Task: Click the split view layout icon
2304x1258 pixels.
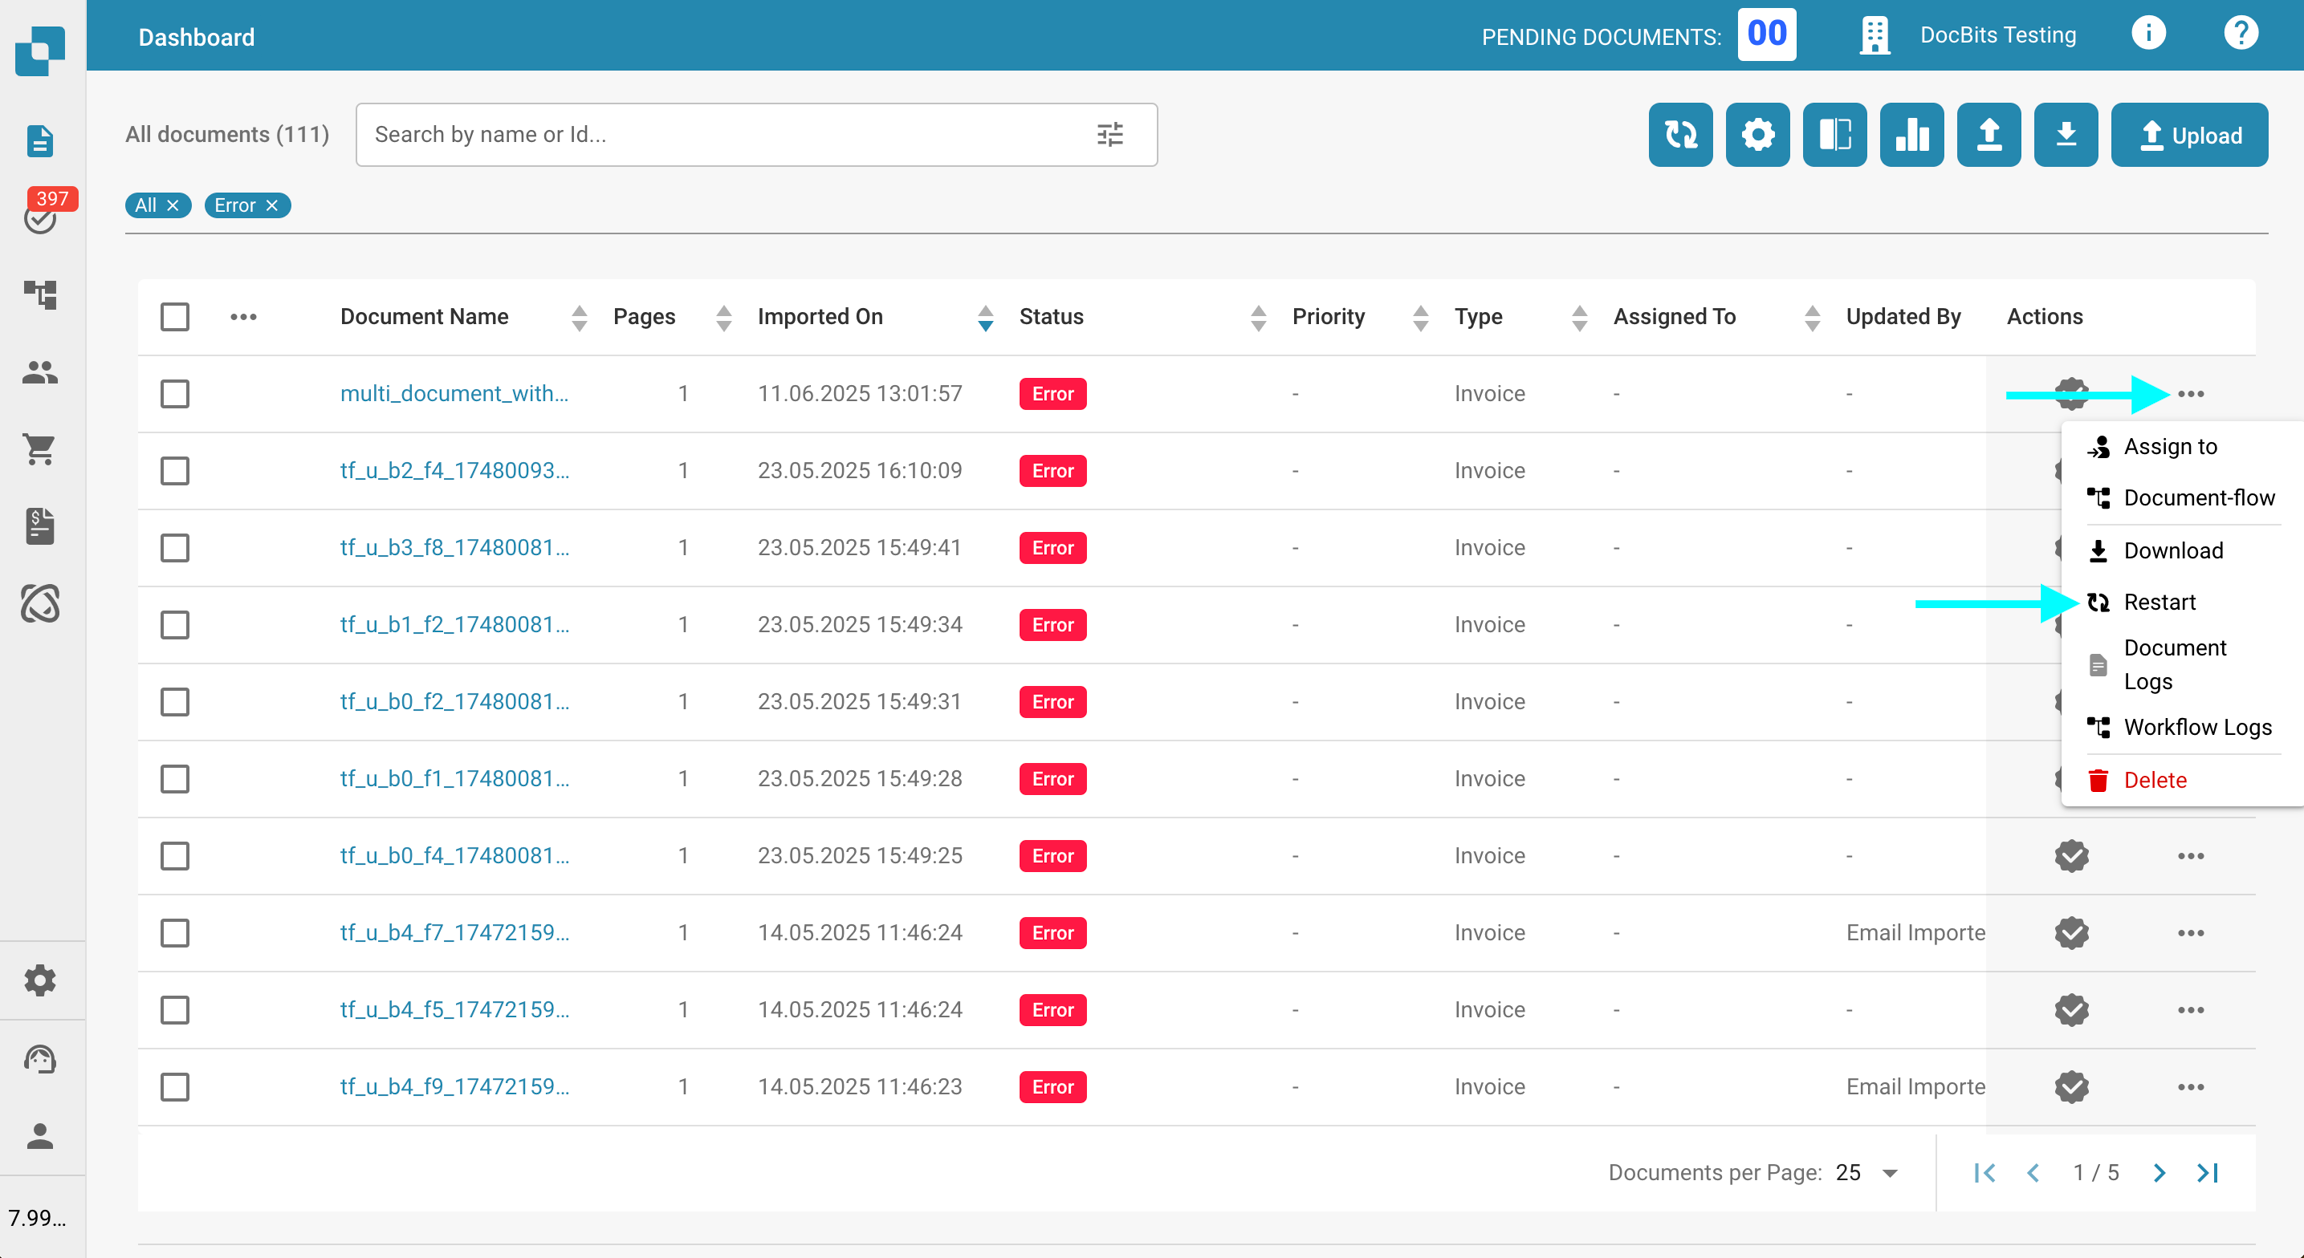Action: tap(1834, 135)
